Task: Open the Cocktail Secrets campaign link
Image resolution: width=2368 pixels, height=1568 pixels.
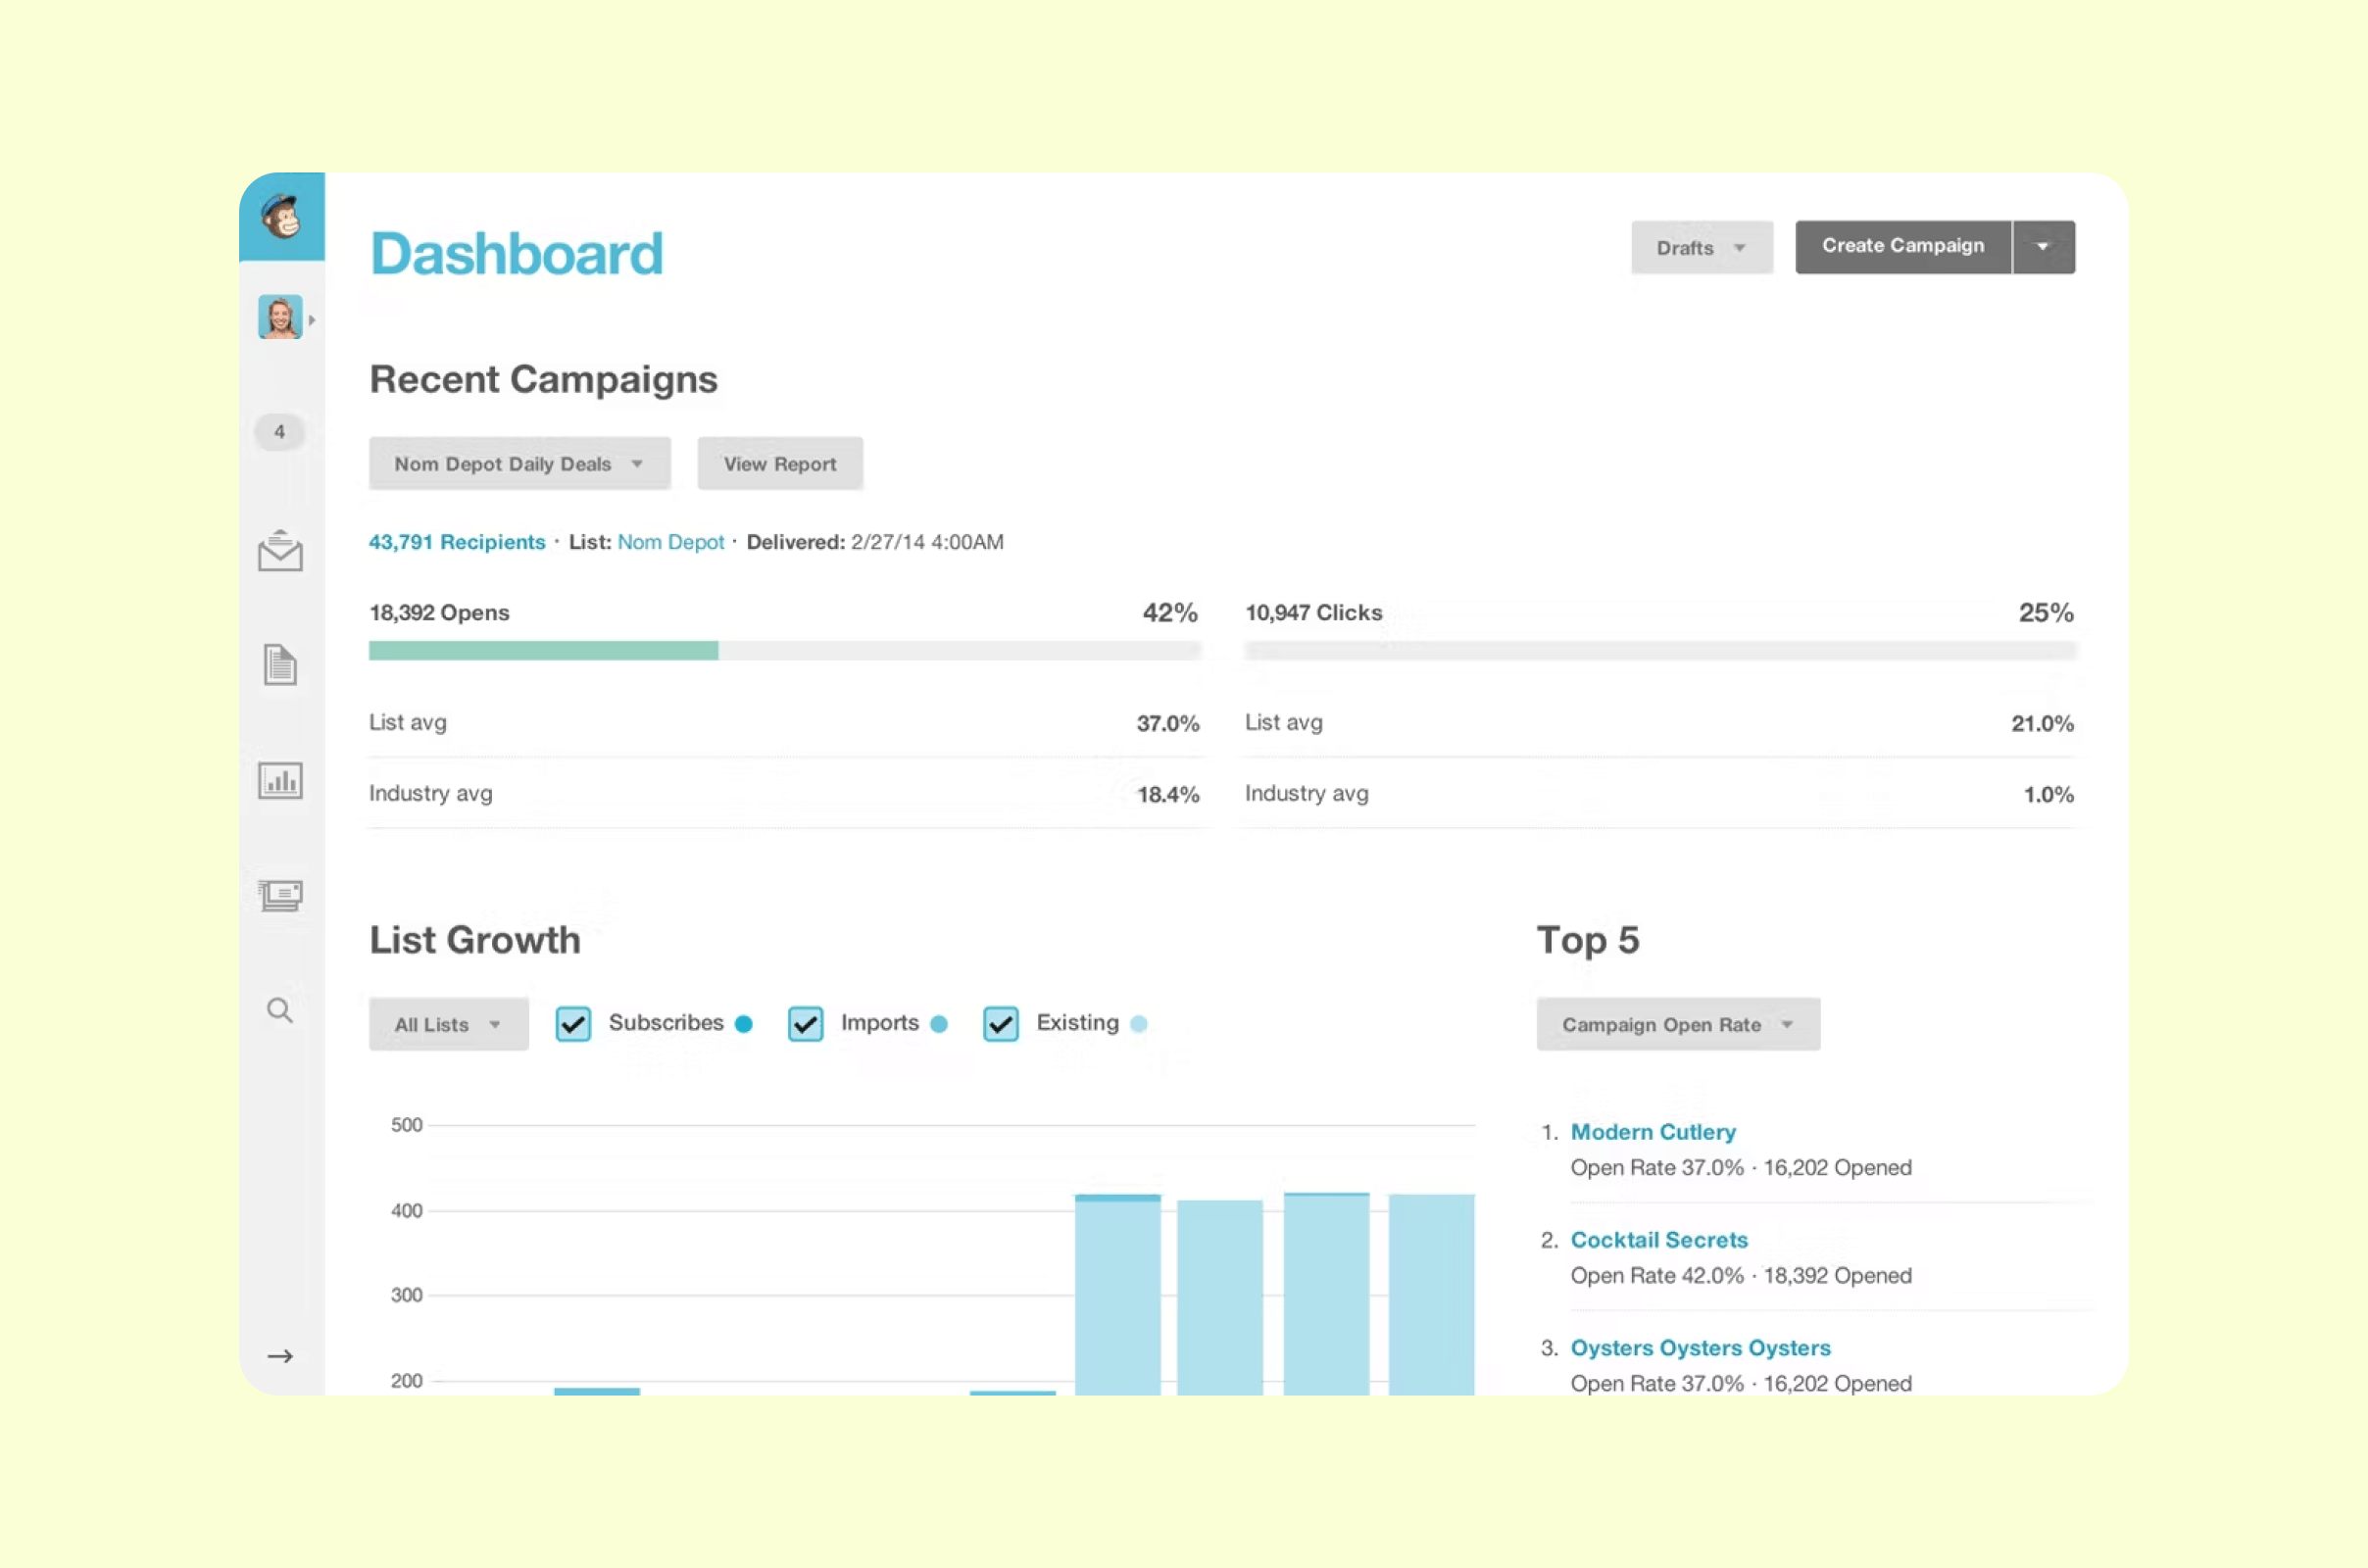Action: [1659, 1239]
